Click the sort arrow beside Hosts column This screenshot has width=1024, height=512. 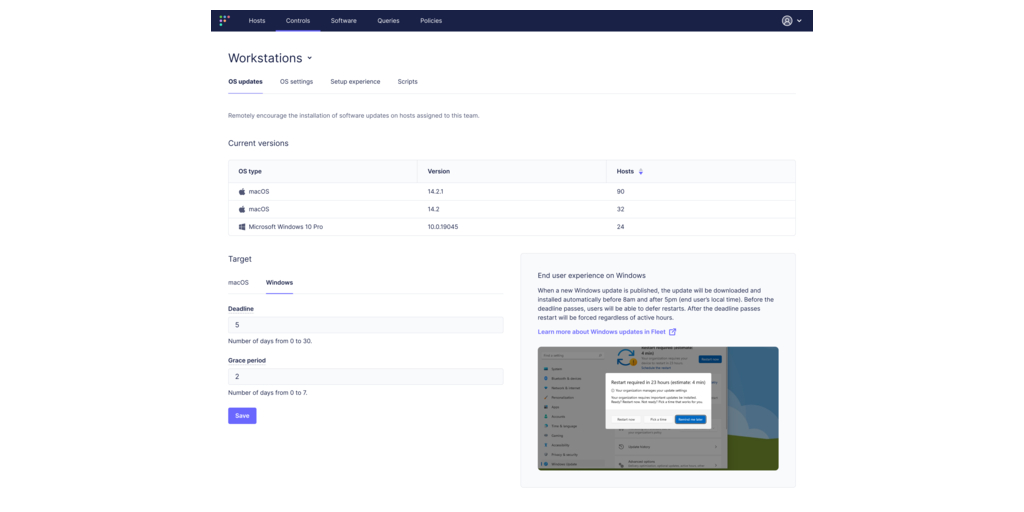pos(641,172)
